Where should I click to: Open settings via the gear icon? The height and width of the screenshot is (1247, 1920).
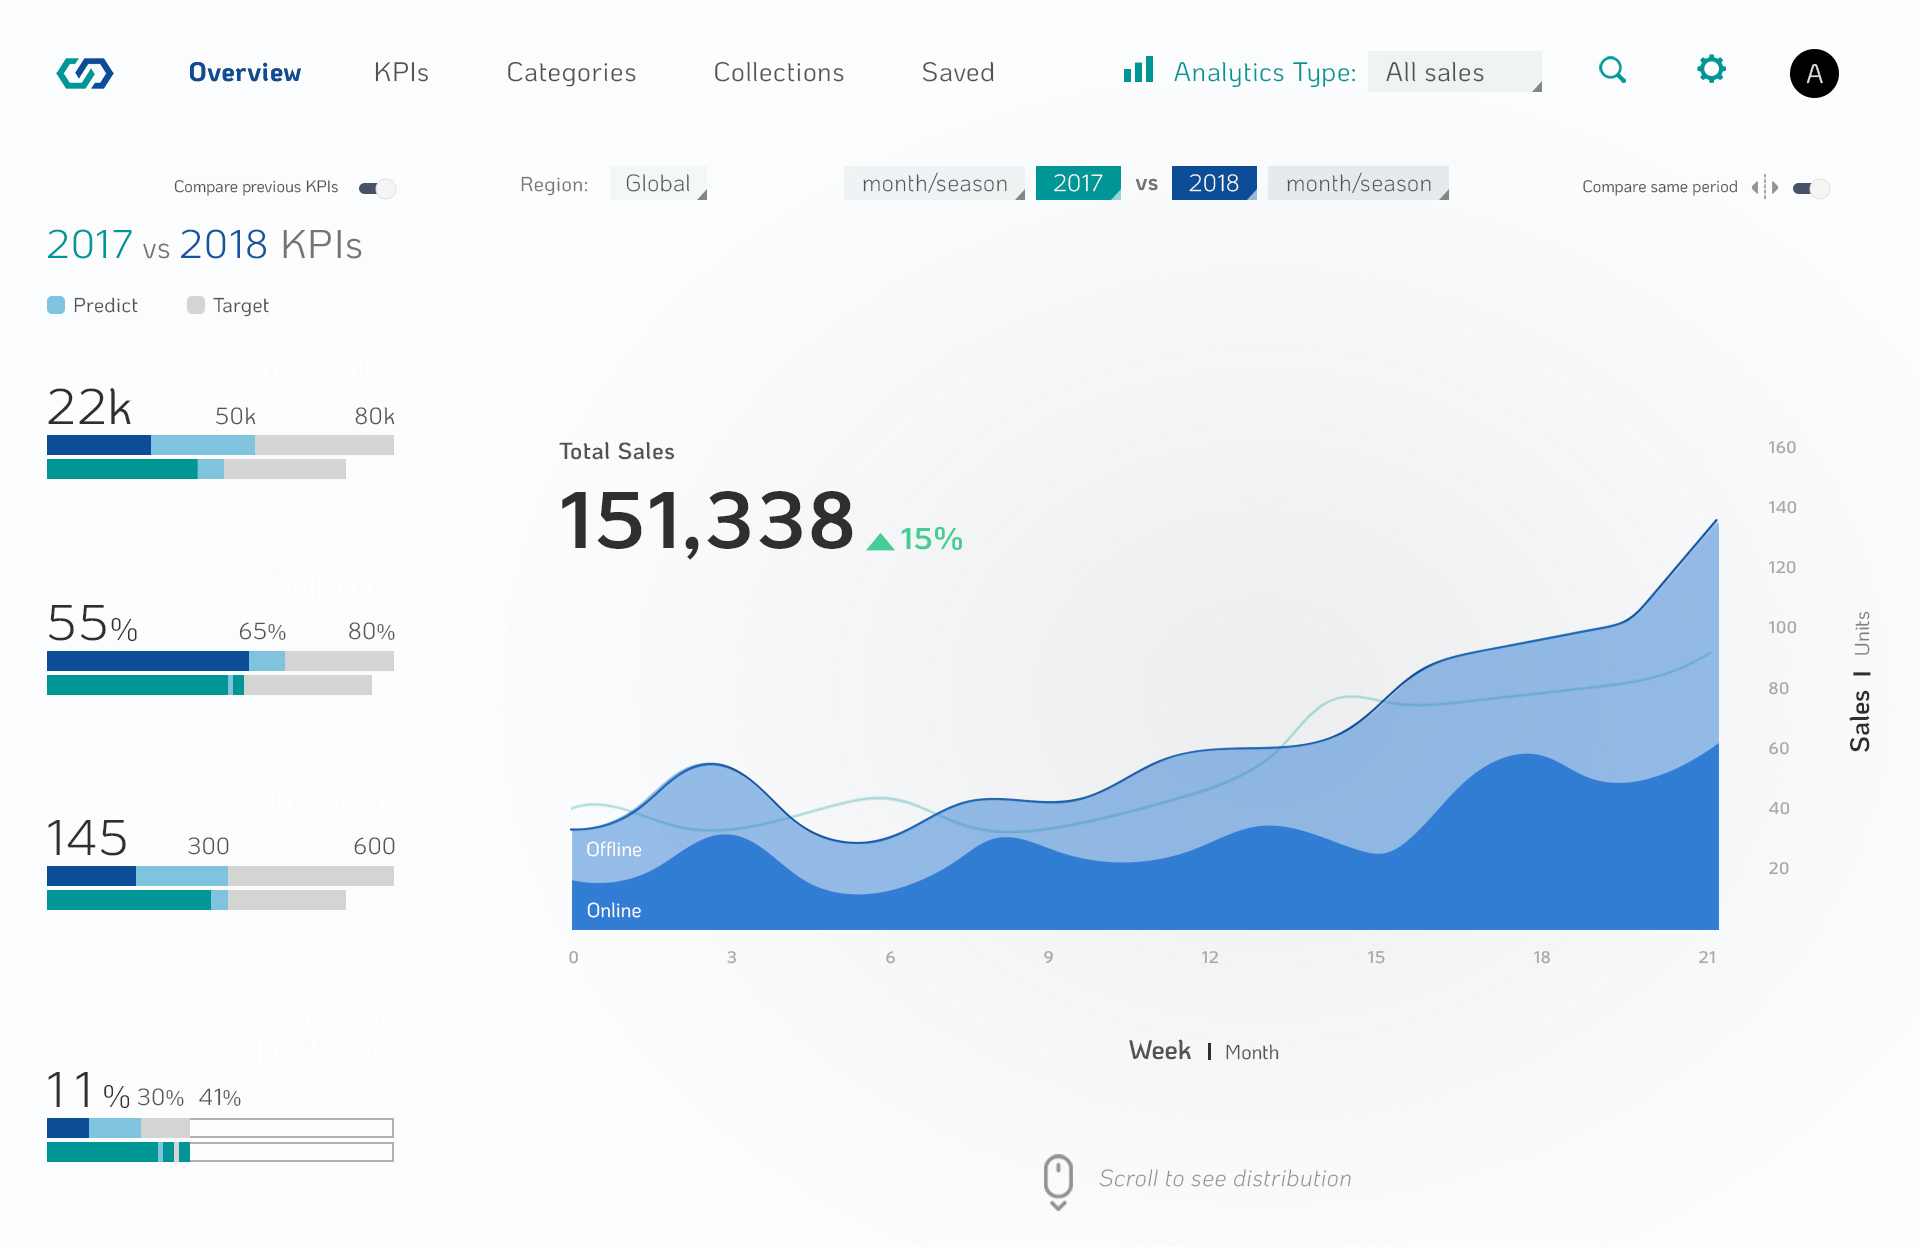point(1711,69)
